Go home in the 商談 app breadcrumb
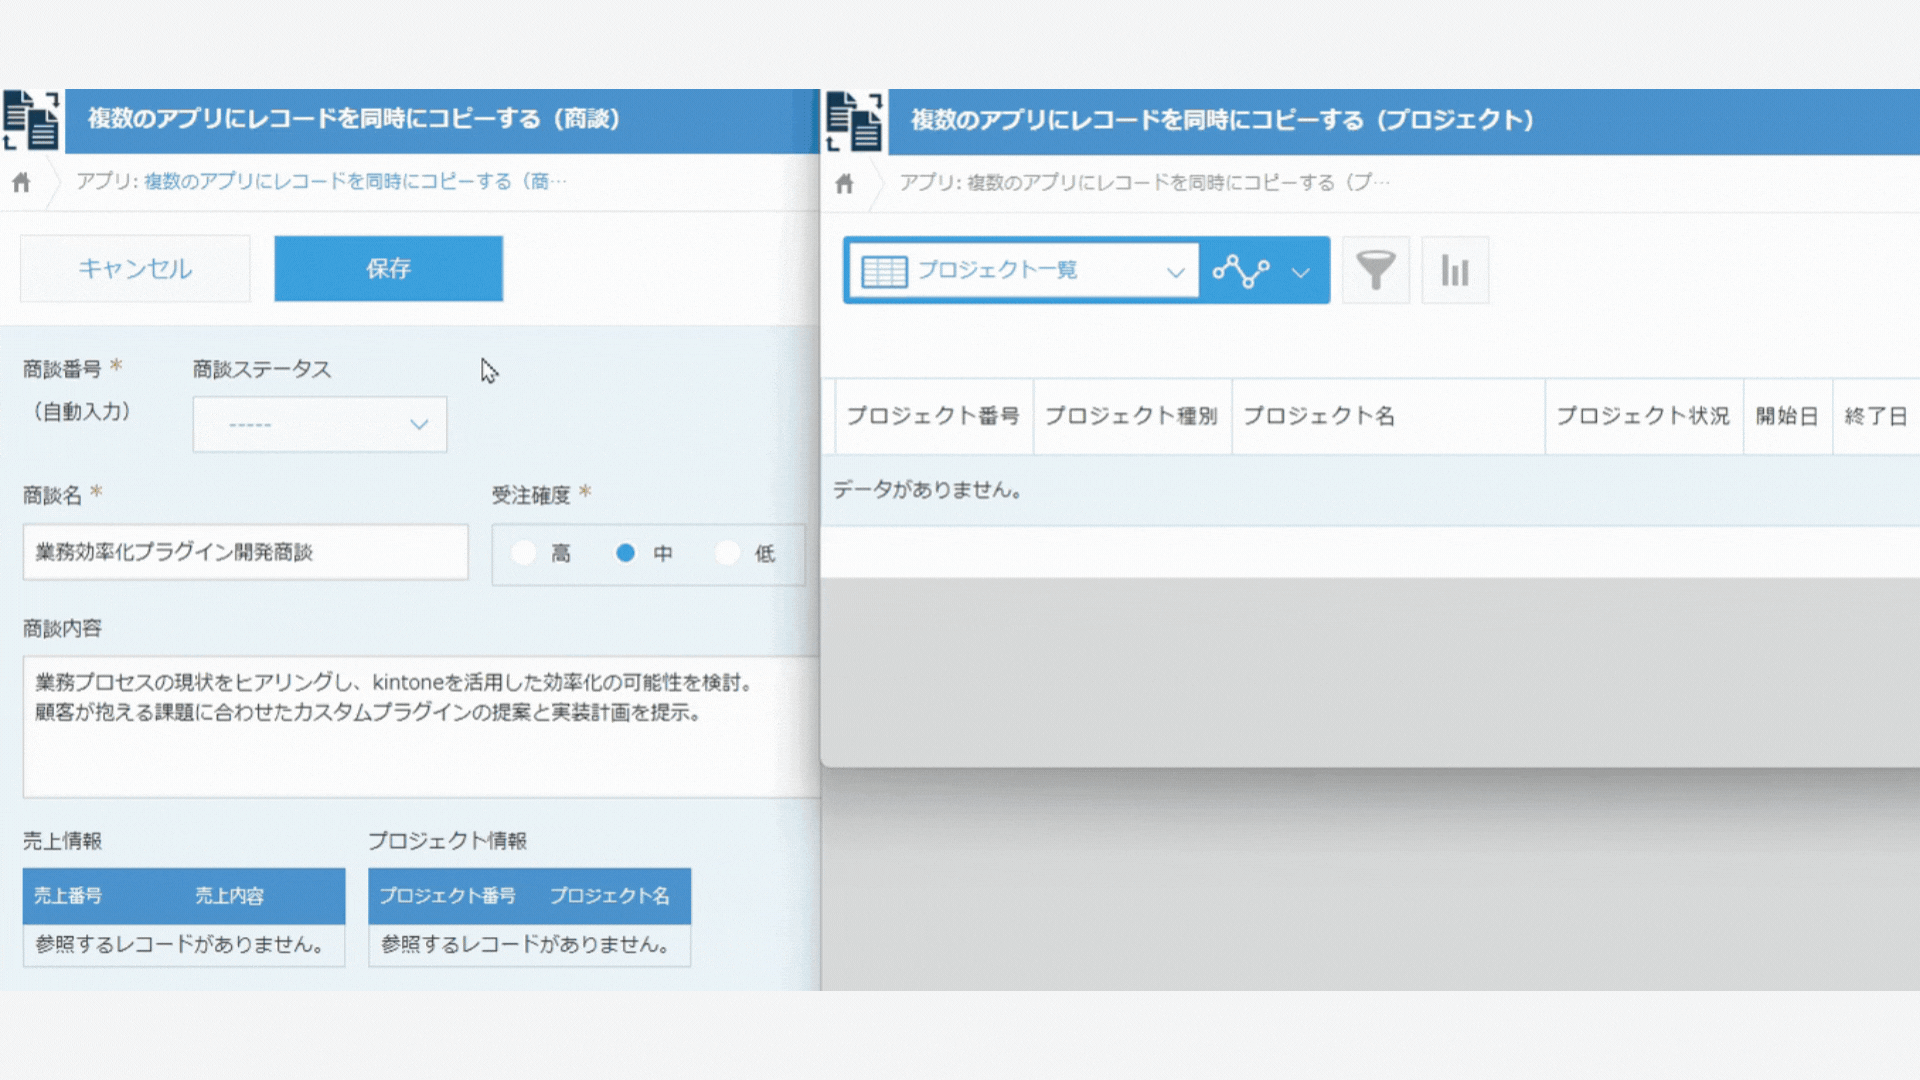This screenshot has width=1920, height=1080. (21, 182)
